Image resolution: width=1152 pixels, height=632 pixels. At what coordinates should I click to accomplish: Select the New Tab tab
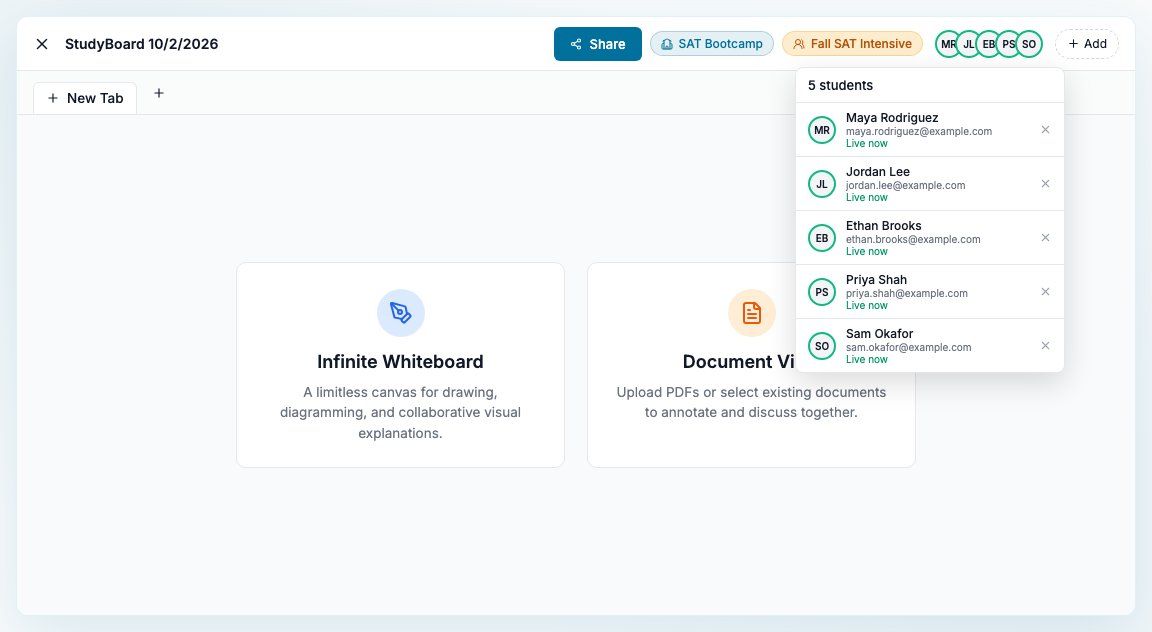point(85,98)
